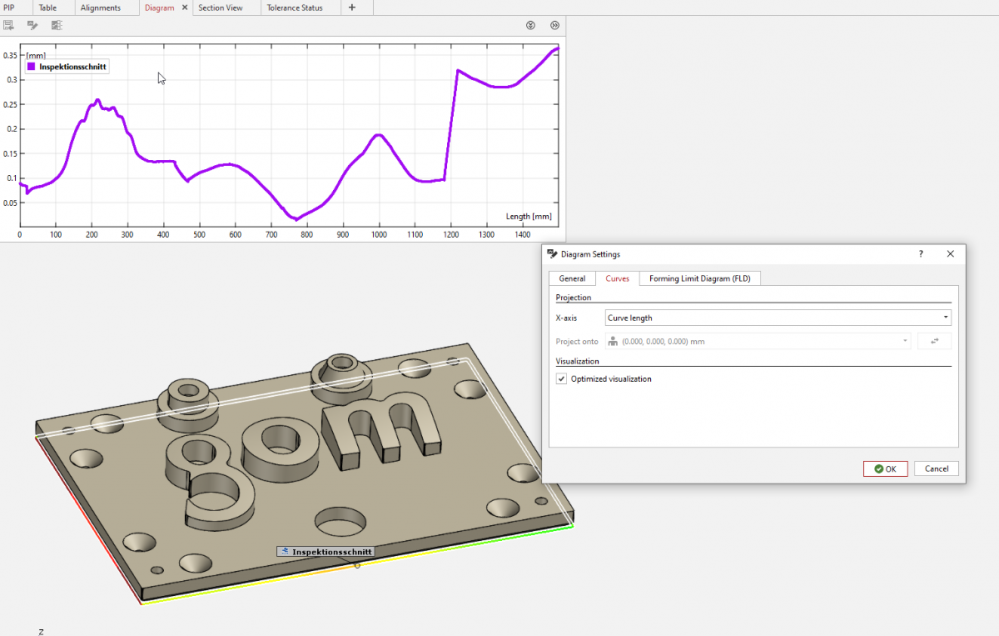Switch to the Section View tab
Screen dimensions: 999x636
point(220,8)
